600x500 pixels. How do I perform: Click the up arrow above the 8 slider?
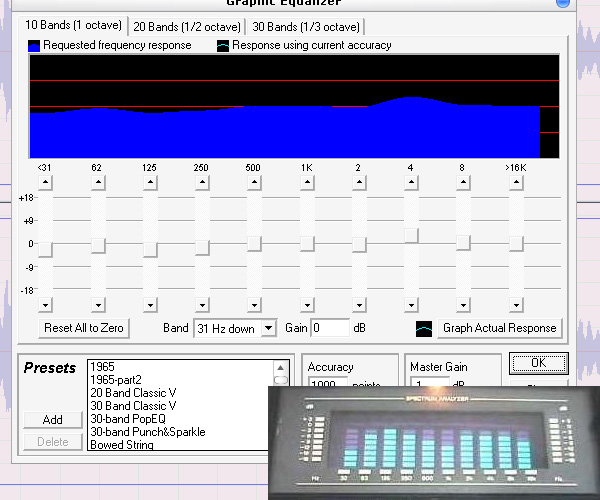tap(463, 182)
